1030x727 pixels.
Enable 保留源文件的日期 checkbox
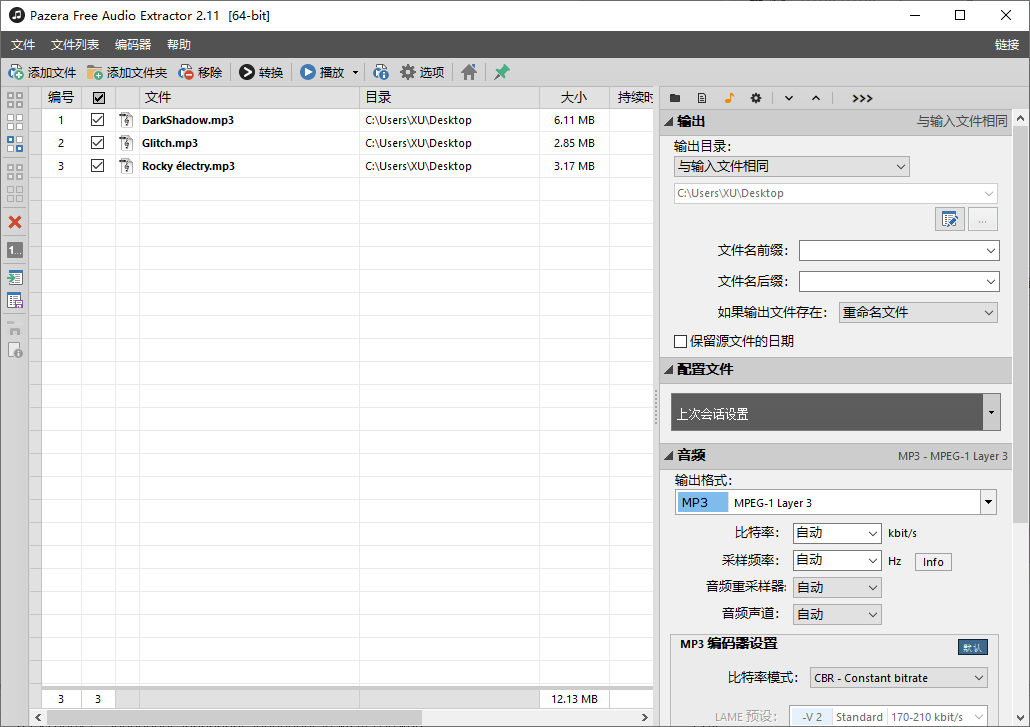[681, 341]
